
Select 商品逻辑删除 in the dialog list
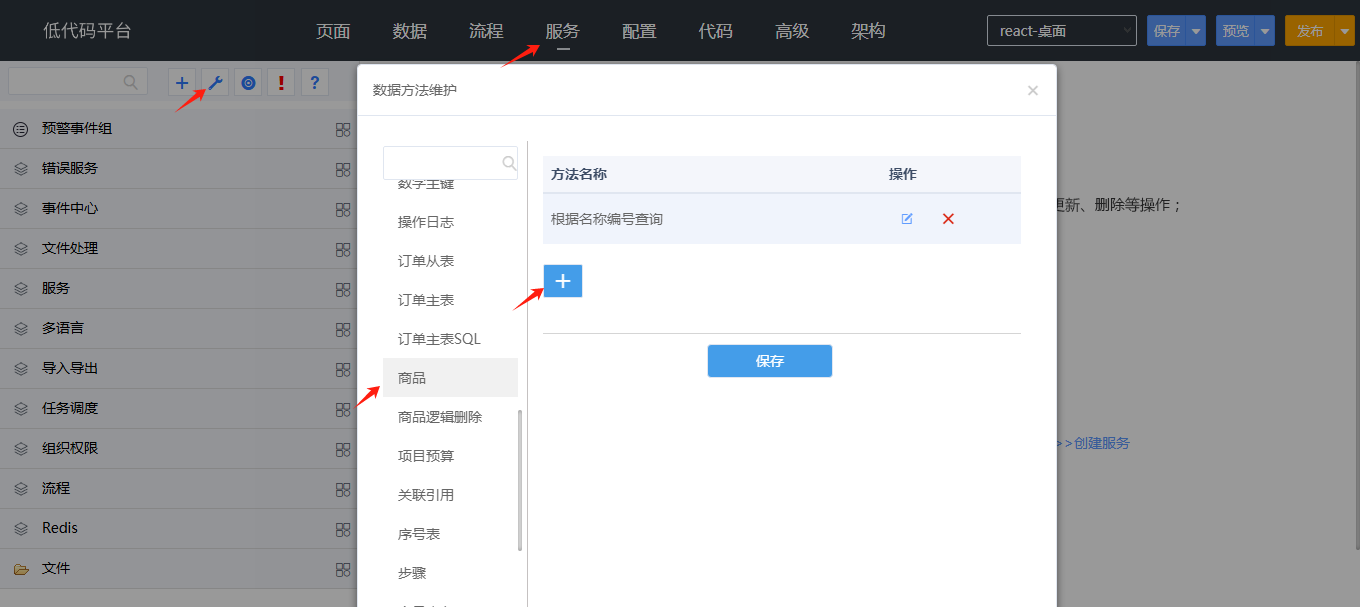tap(450, 417)
